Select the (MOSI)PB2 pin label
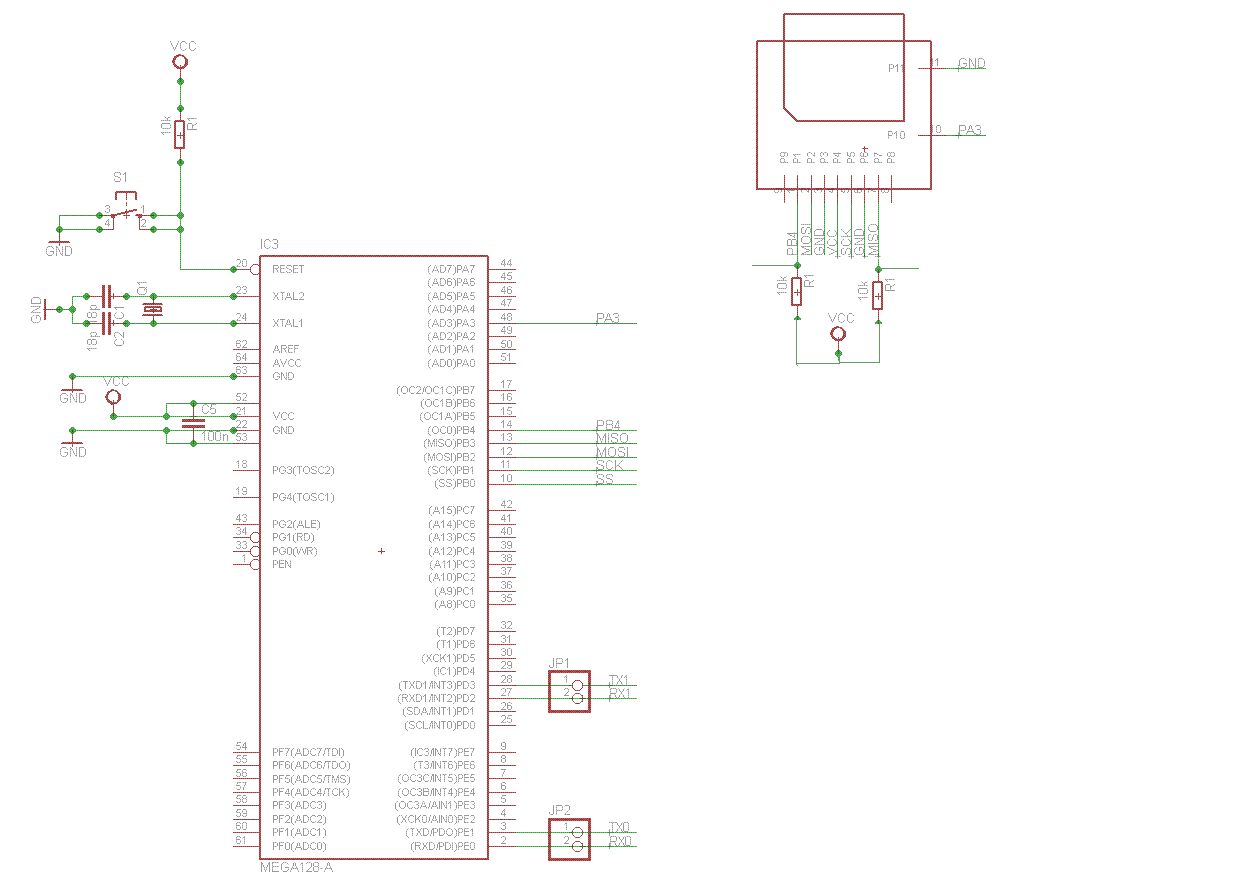Image resolution: width=1236 pixels, height=884 pixels. [x=449, y=457]
